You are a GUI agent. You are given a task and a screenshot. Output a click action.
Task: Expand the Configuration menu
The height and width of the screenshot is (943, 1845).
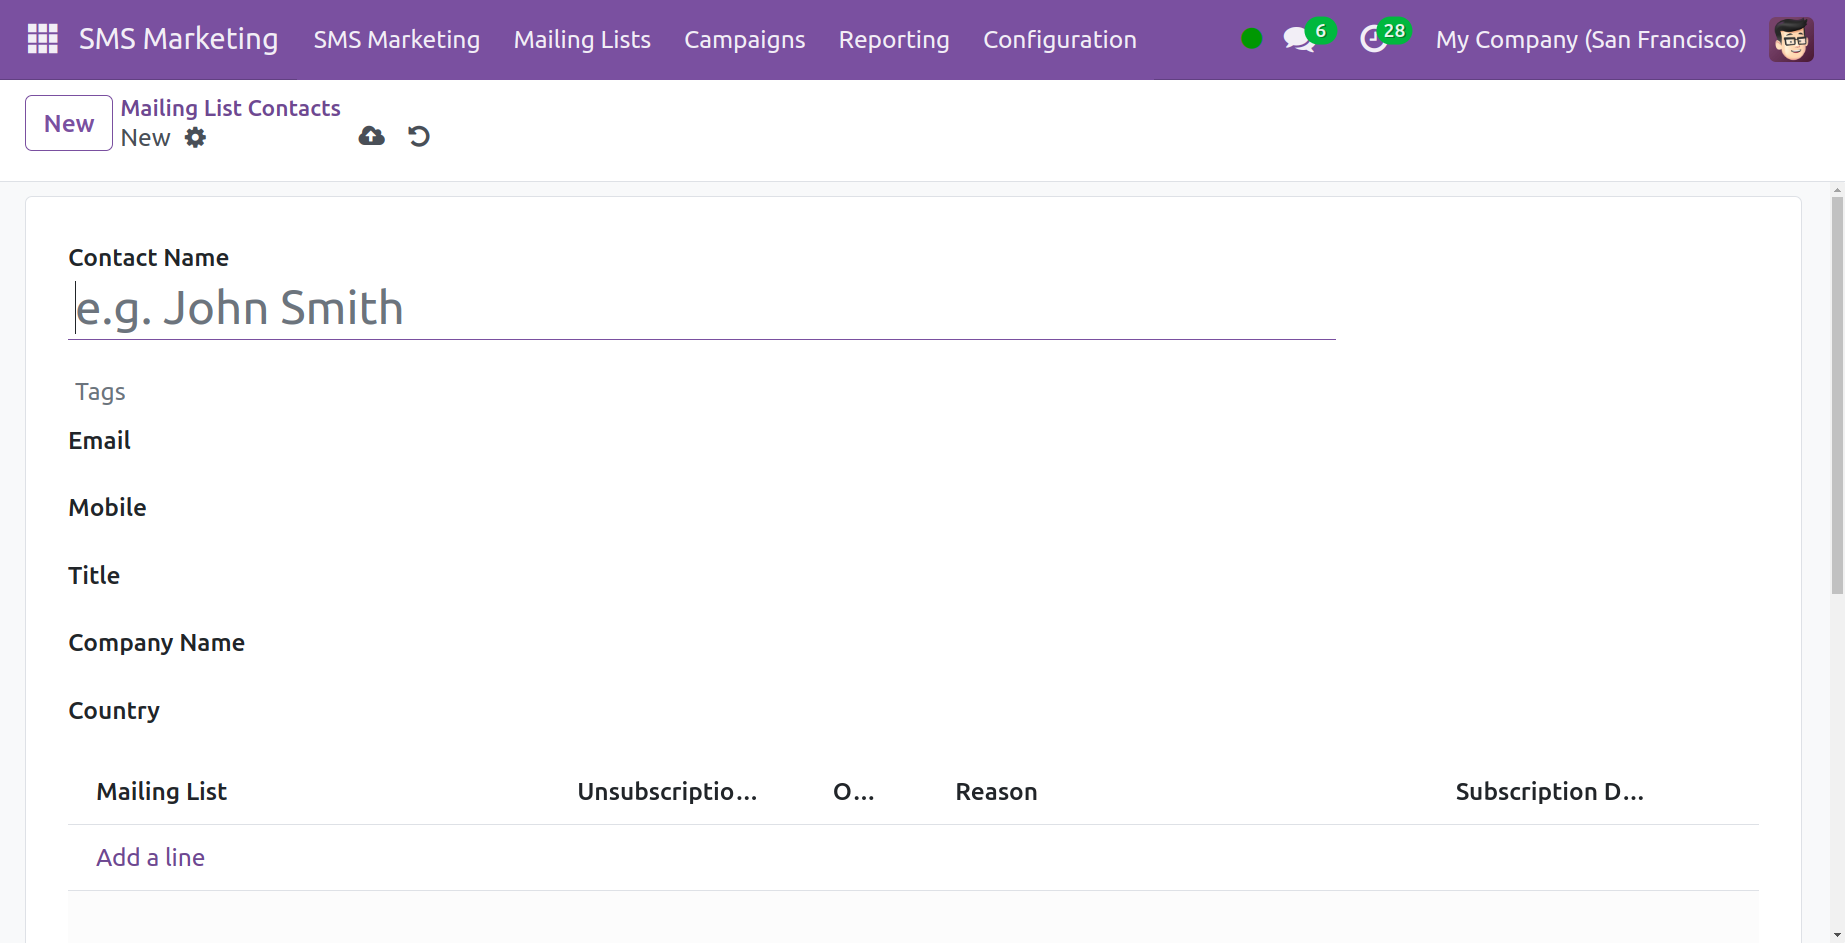coord(1059,40)
